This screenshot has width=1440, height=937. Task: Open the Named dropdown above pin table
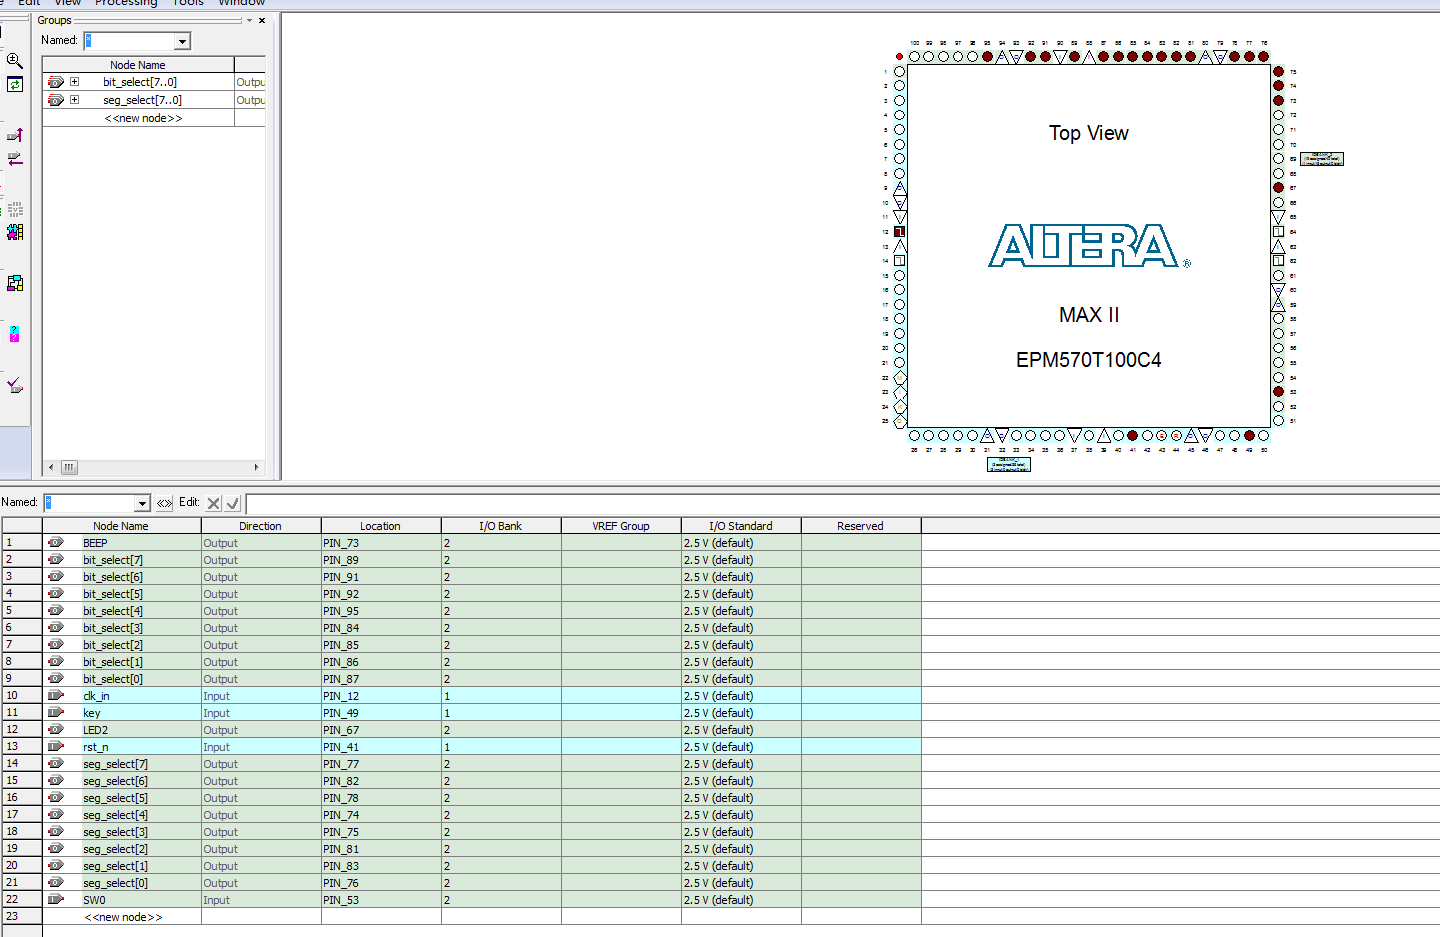[x=142, y=503]
